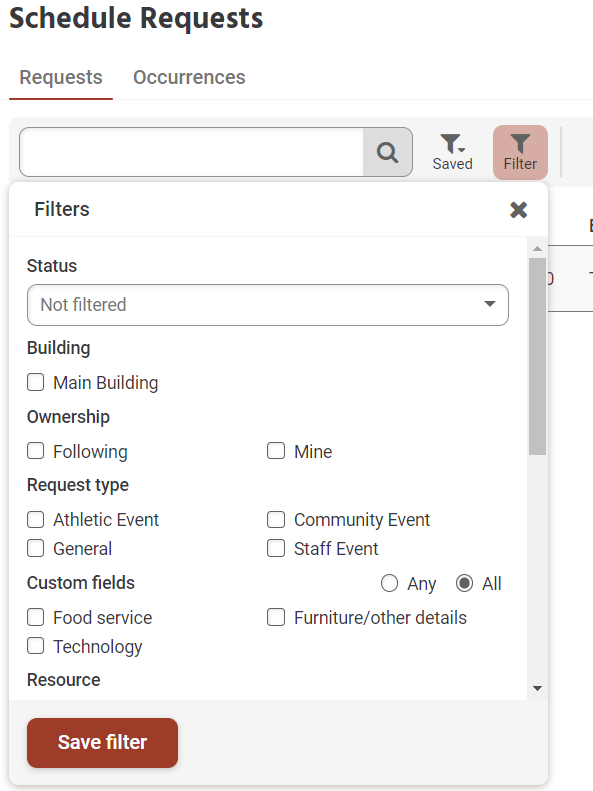Open the Status Not filtered dropdown
This screenshot has width=593, height=791.
[268, 305]
